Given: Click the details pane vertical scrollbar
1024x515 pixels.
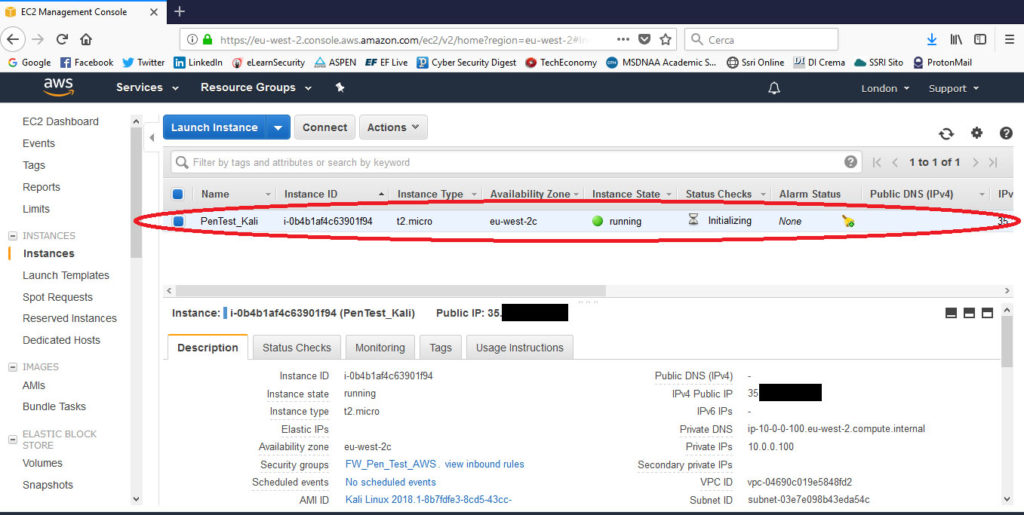Looking at the screenshot, I should (x=1006, y=341).
